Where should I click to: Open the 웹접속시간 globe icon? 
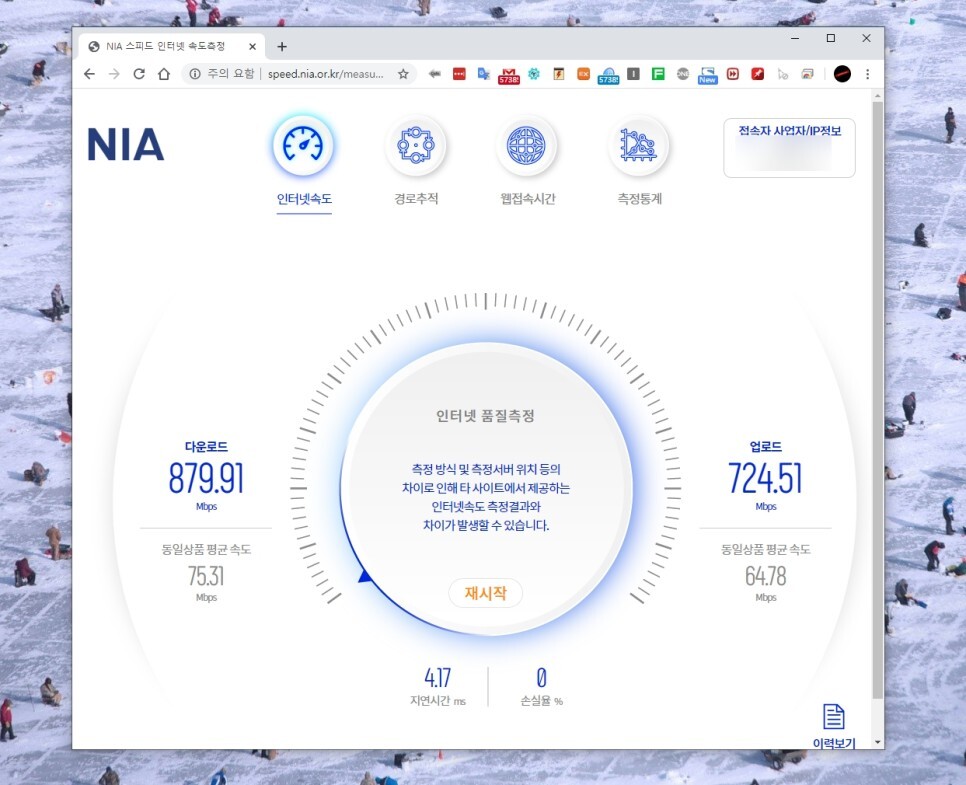[526, 146]
